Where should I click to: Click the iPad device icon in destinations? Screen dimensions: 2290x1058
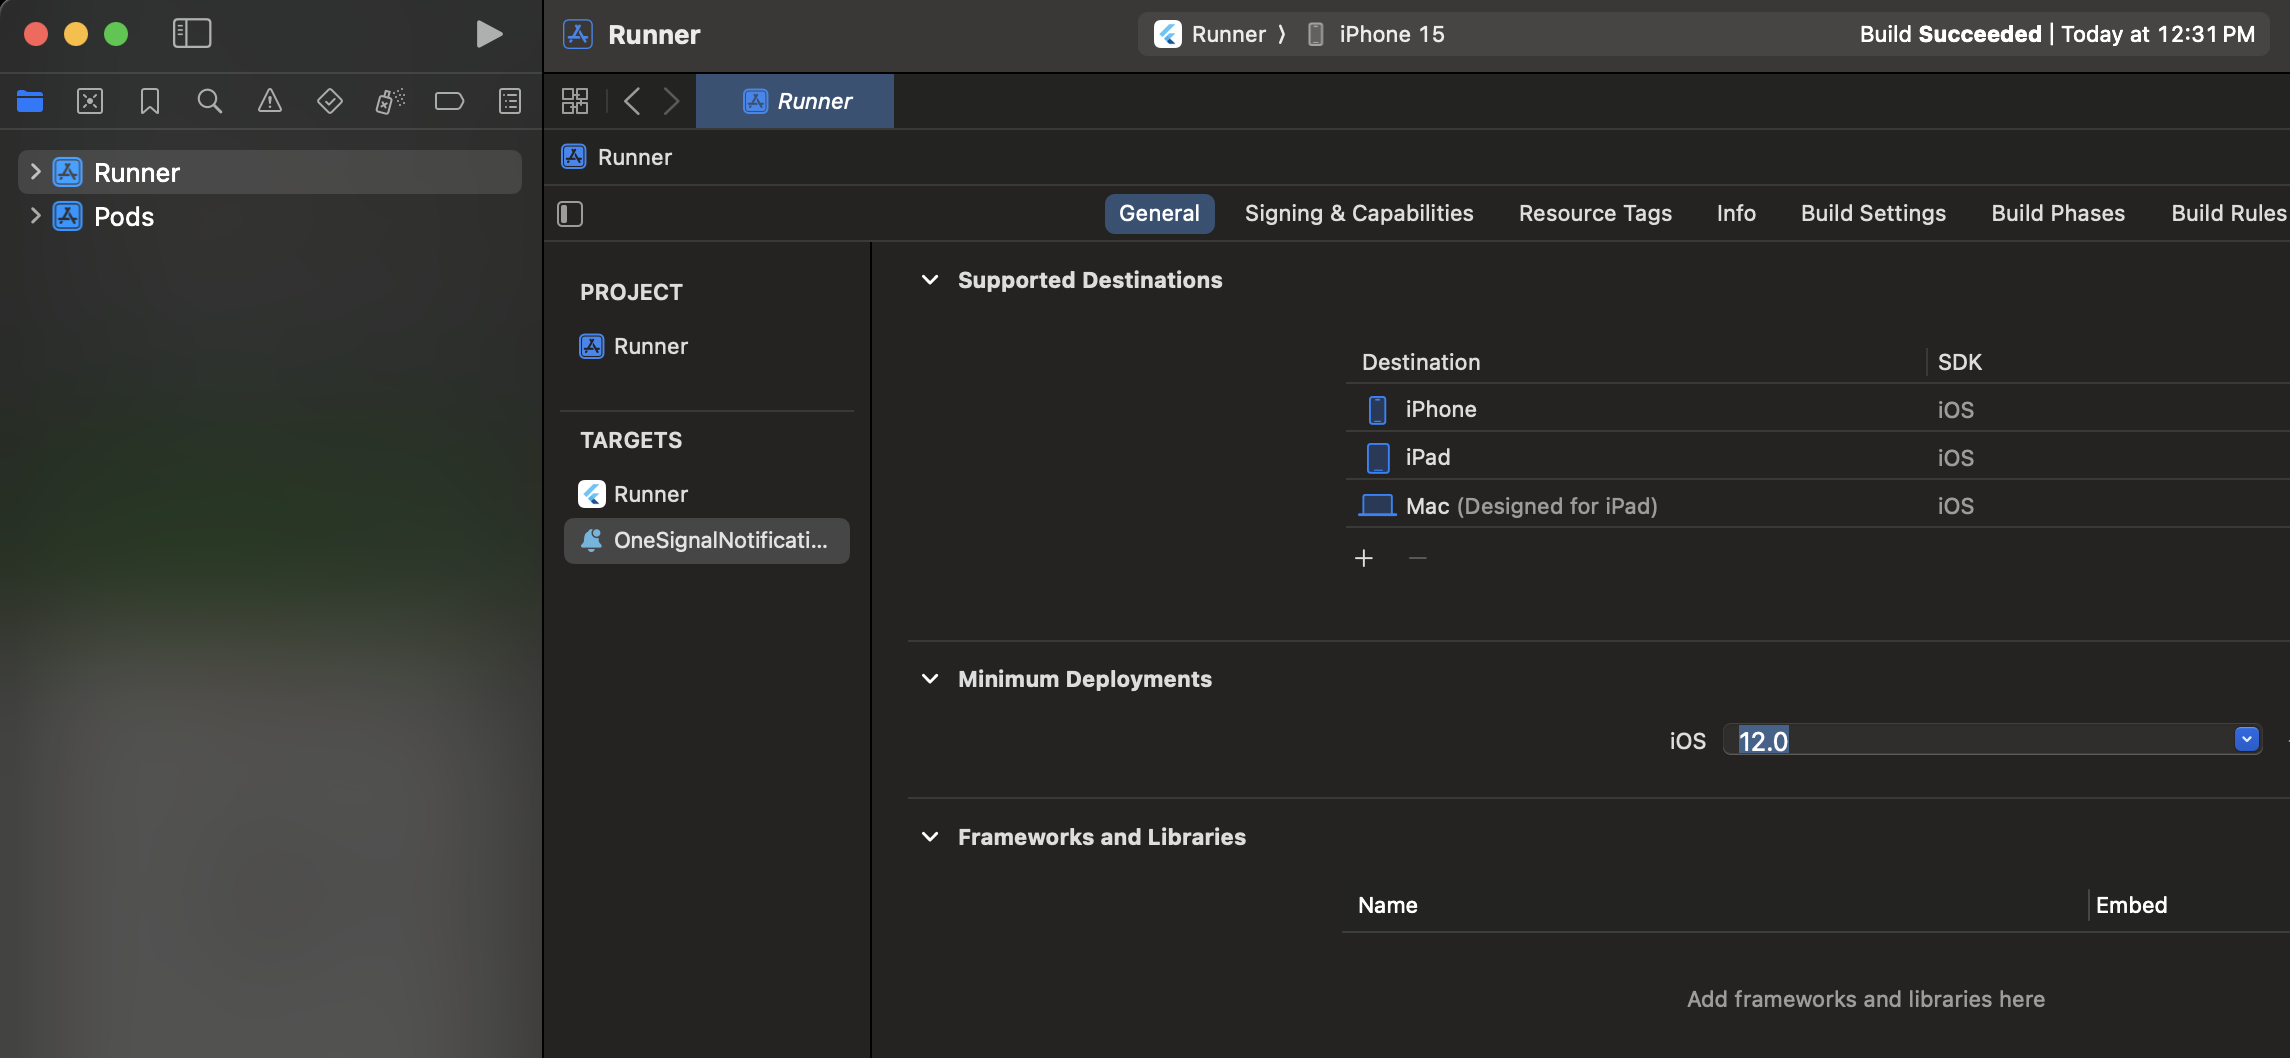pos(1378,458)
